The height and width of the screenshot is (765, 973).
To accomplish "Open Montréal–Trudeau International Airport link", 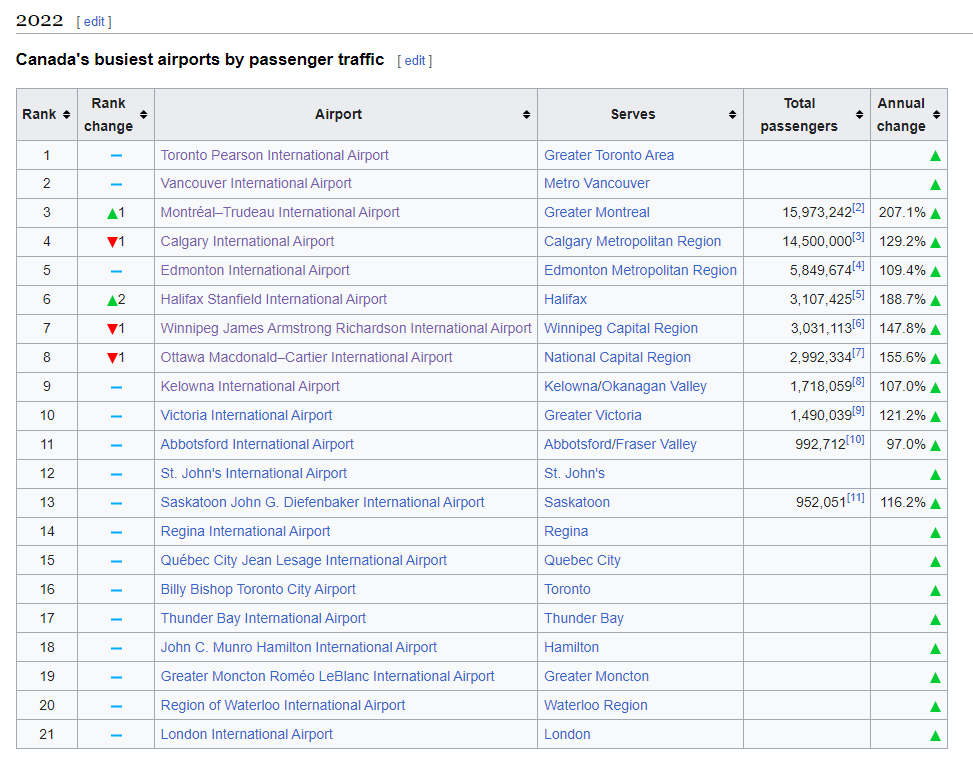I will tap(280, 212).
